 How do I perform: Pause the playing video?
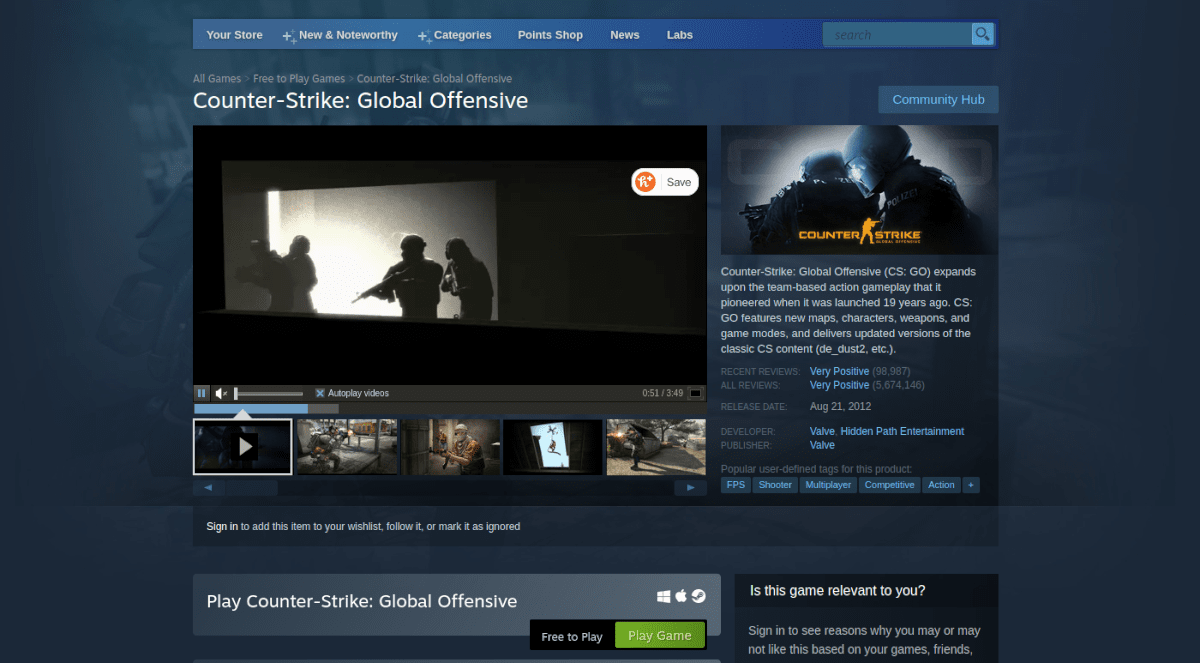pyautogui.click(x=201, y=392)
